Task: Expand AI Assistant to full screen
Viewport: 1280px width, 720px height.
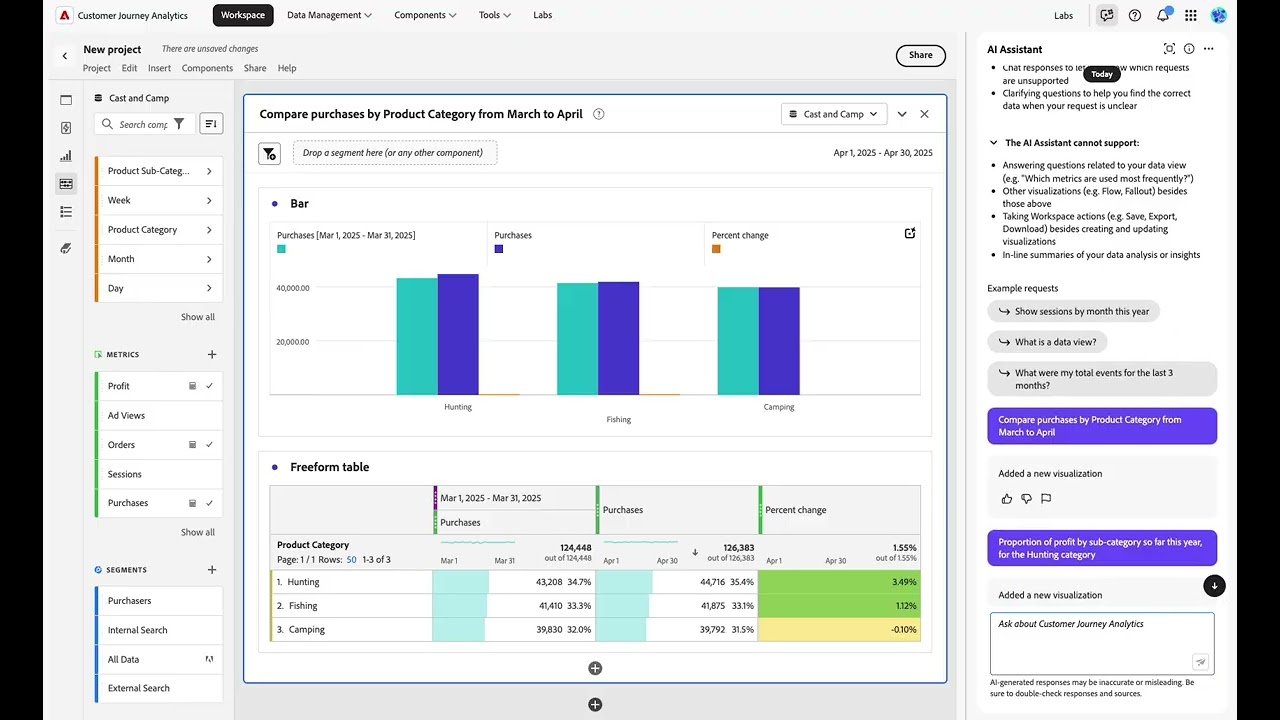Action: point(1169,49)
